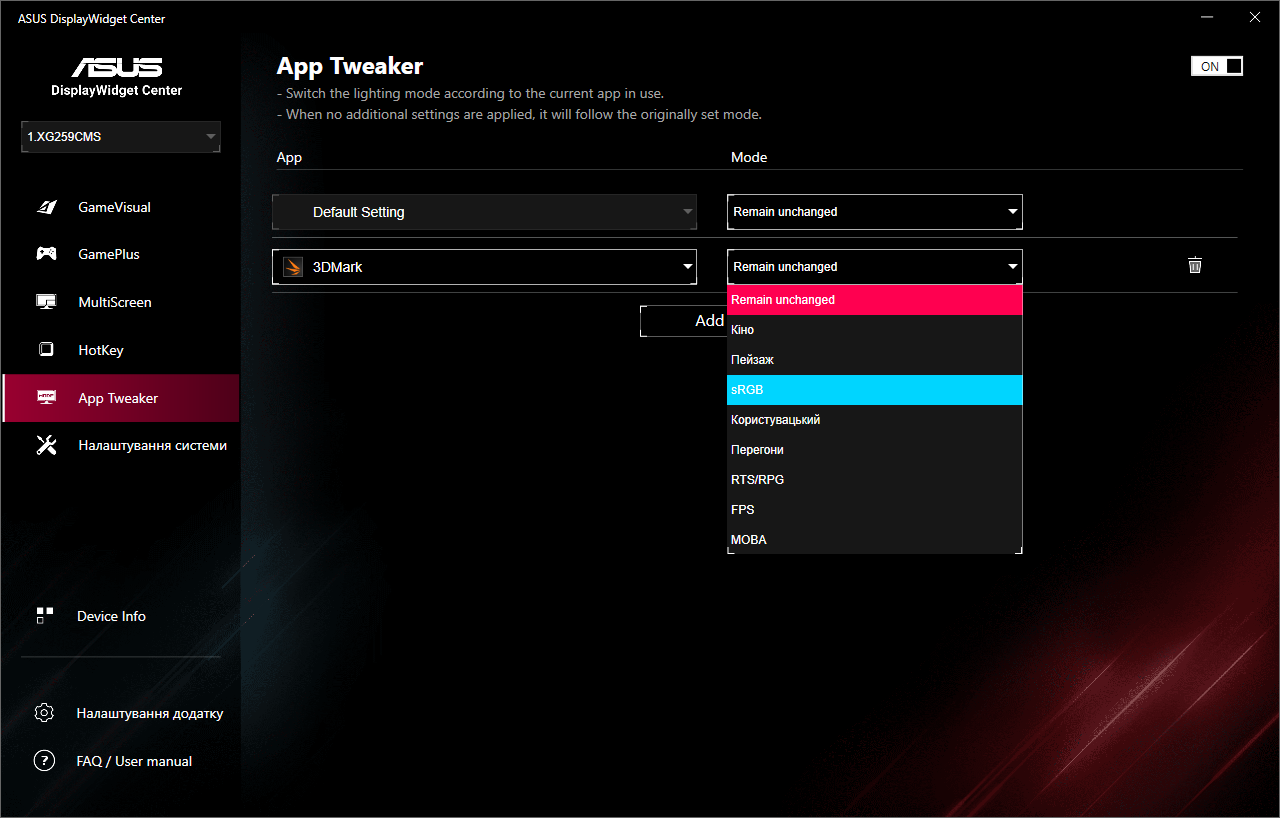
Task: Open the Default Setting mode dropdown
Action: [x=875, y=212]
